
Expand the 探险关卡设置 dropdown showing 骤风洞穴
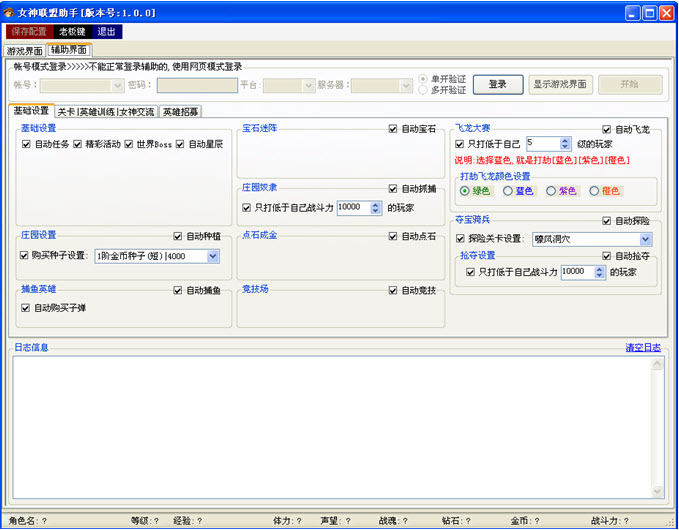pyautogui.click(x=646, y=239)
